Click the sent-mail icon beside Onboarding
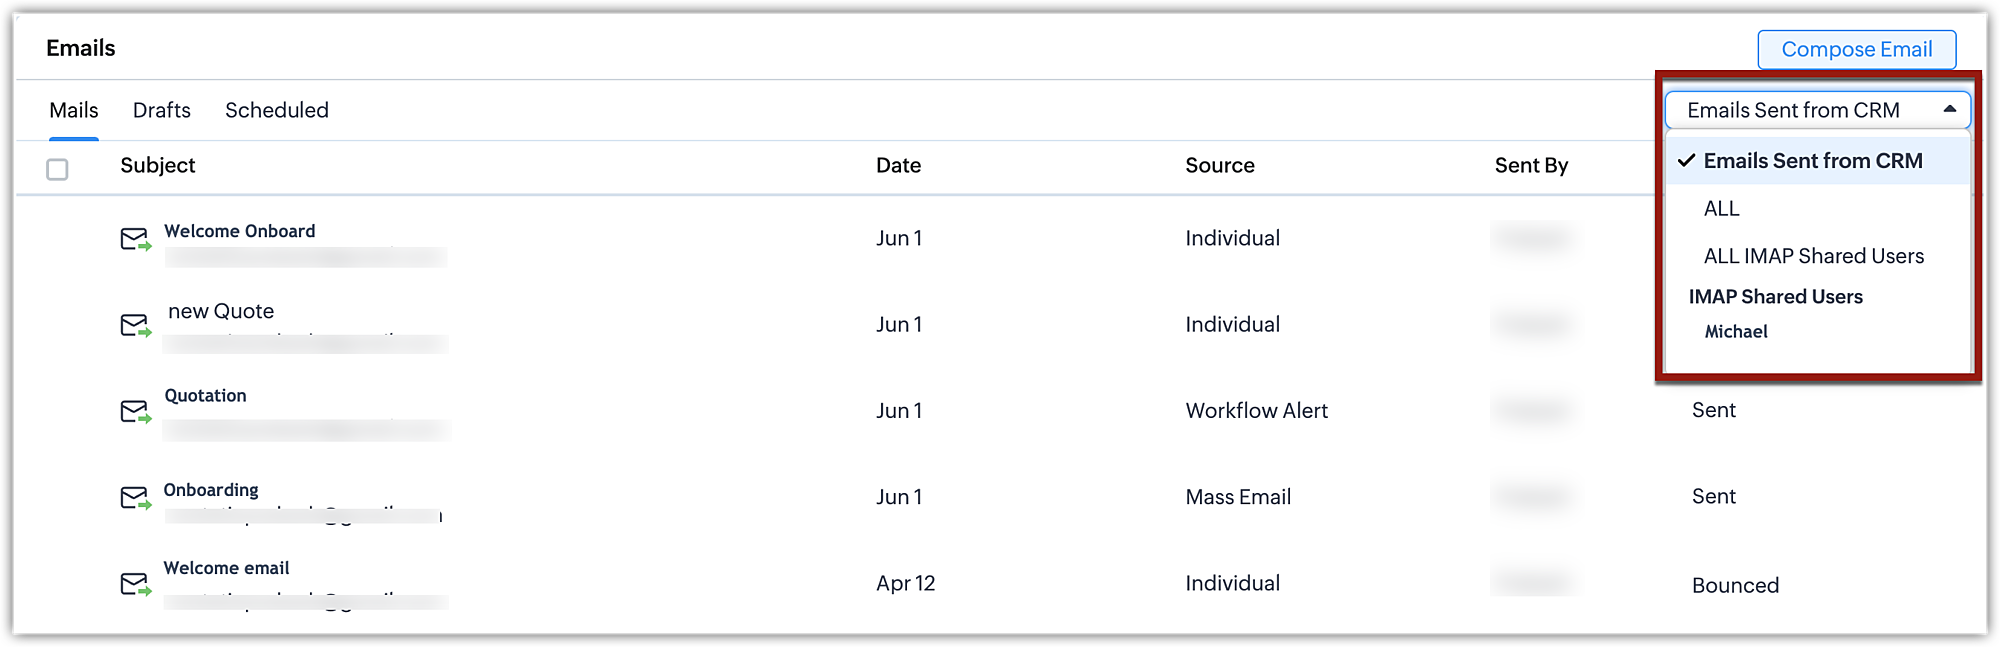The image size is (2000, 647). (136, 497)
